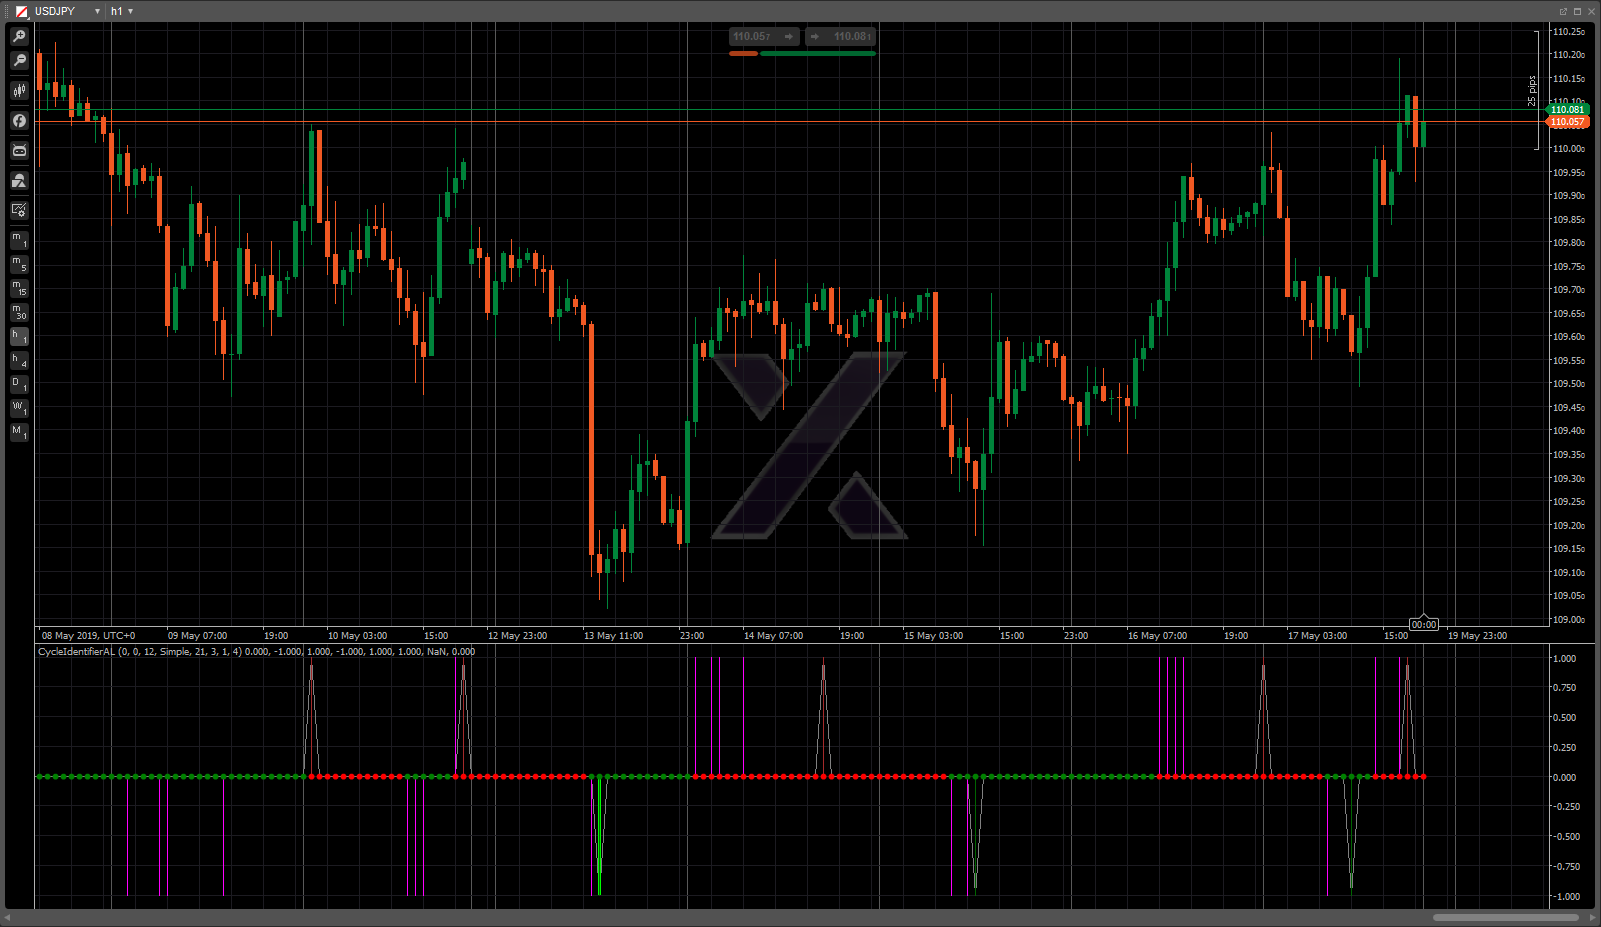Click the red sell sentiment bar
1601x927 pixels.
[x=743, y=54]
